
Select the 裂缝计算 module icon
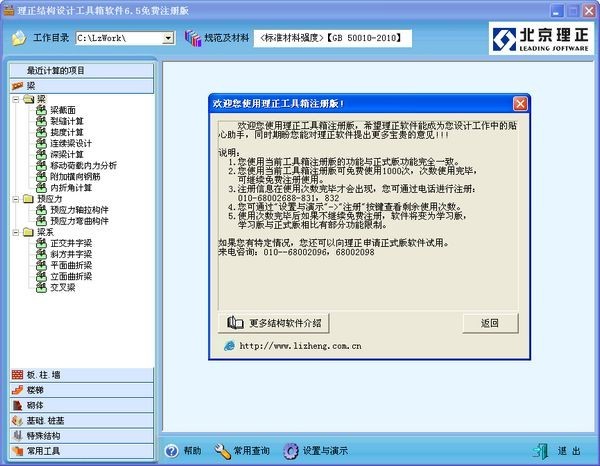click(x=41, y=121)
